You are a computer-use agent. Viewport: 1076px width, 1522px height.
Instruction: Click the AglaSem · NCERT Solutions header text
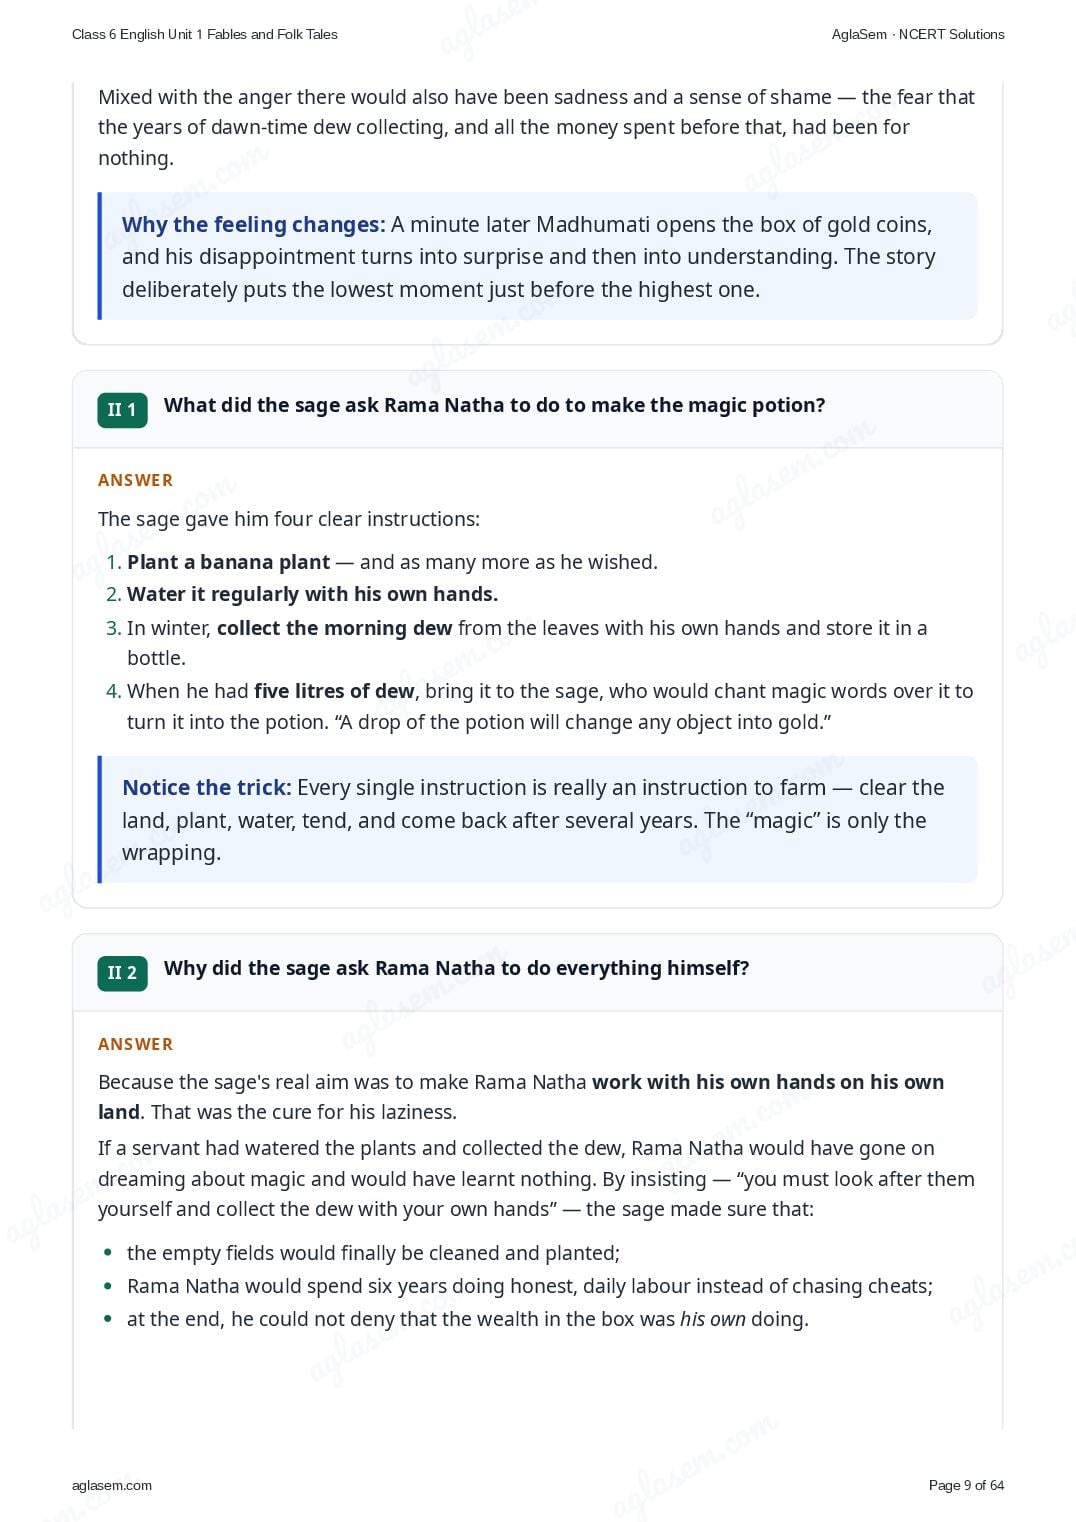pos(918,34)
